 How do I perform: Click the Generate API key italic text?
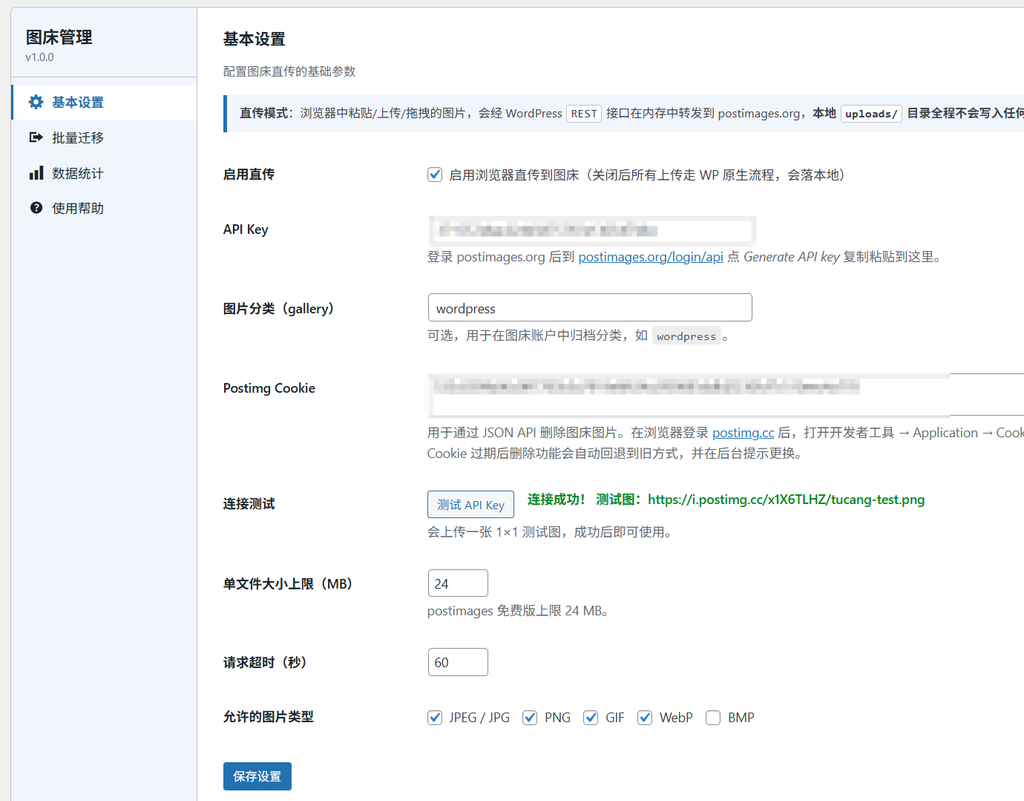click(x=792, y=257)
